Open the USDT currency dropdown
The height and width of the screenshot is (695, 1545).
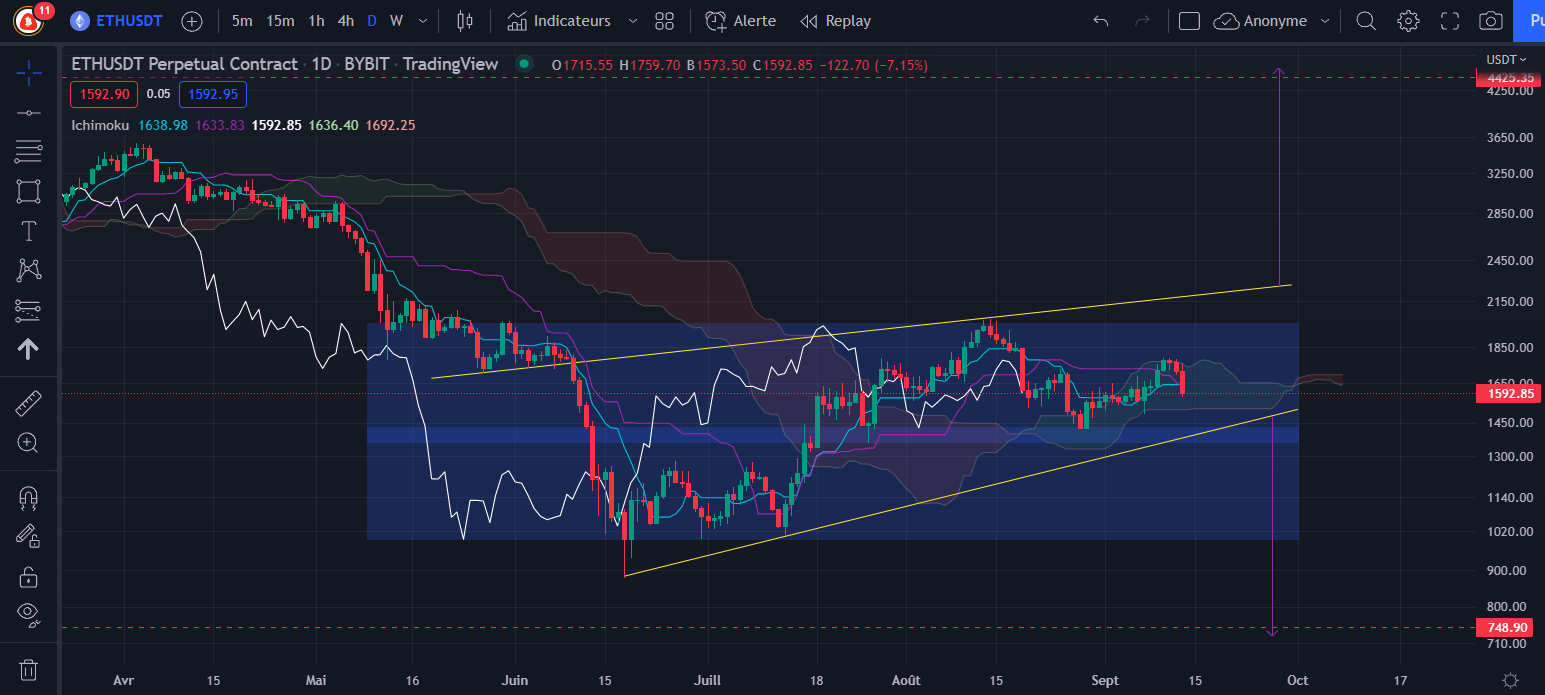click(1501, 59)
